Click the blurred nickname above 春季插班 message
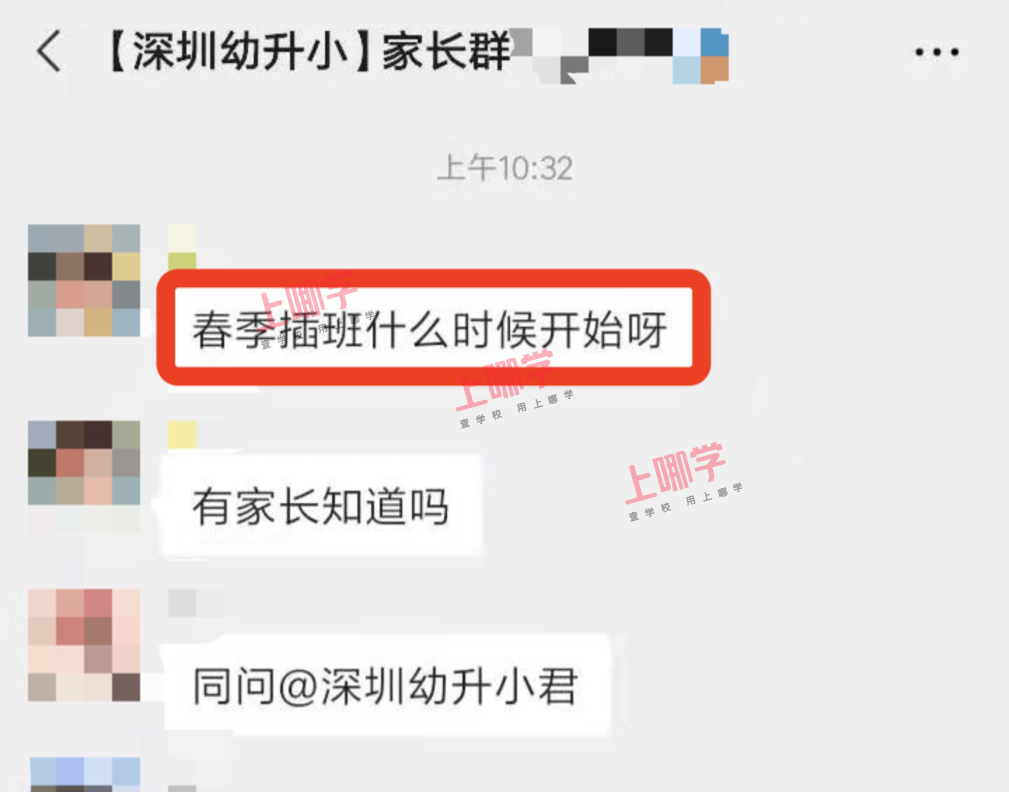1009x792 pixels. (182, 246)
